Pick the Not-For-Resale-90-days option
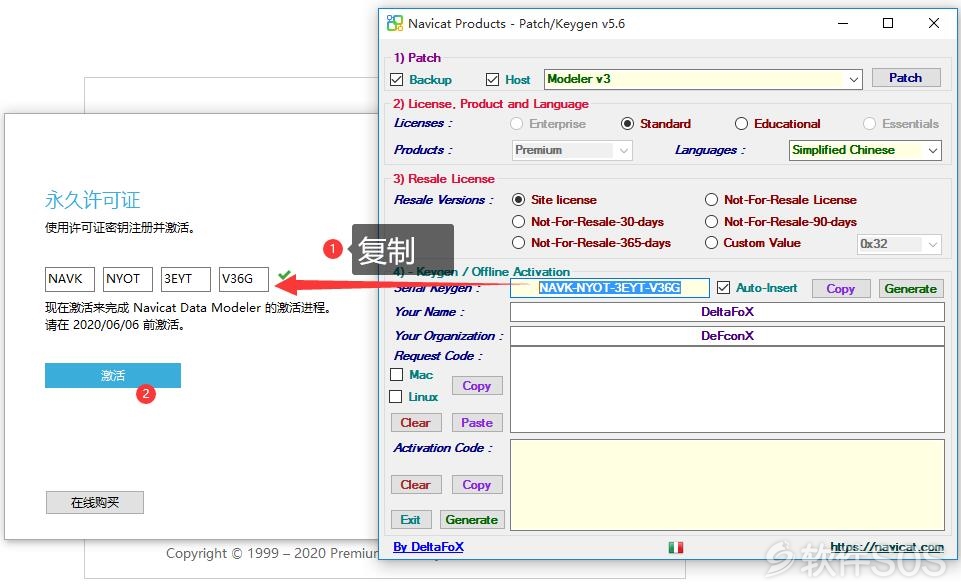The width and height of the screenshot is (961, 588). [x=711, y=221]
